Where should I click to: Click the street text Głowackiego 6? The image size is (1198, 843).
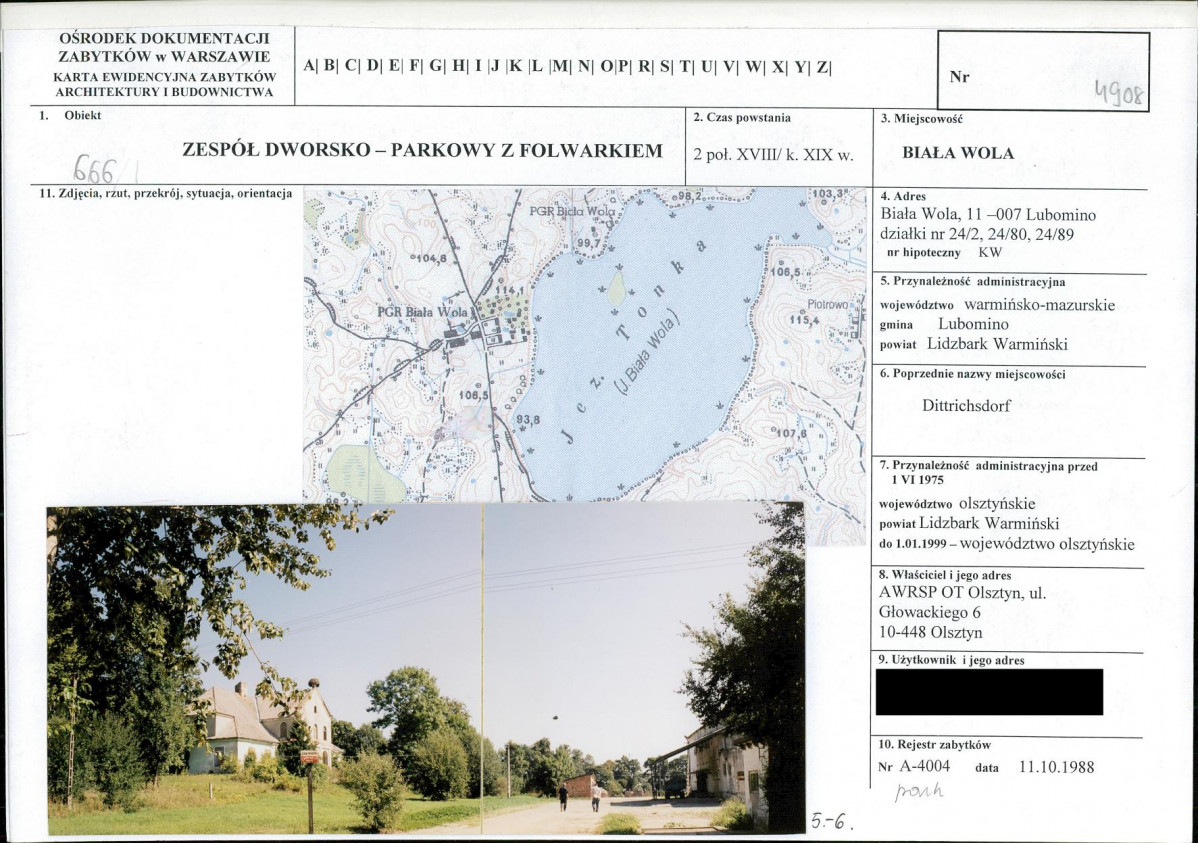pyautogui.click(x=930, y=612)
